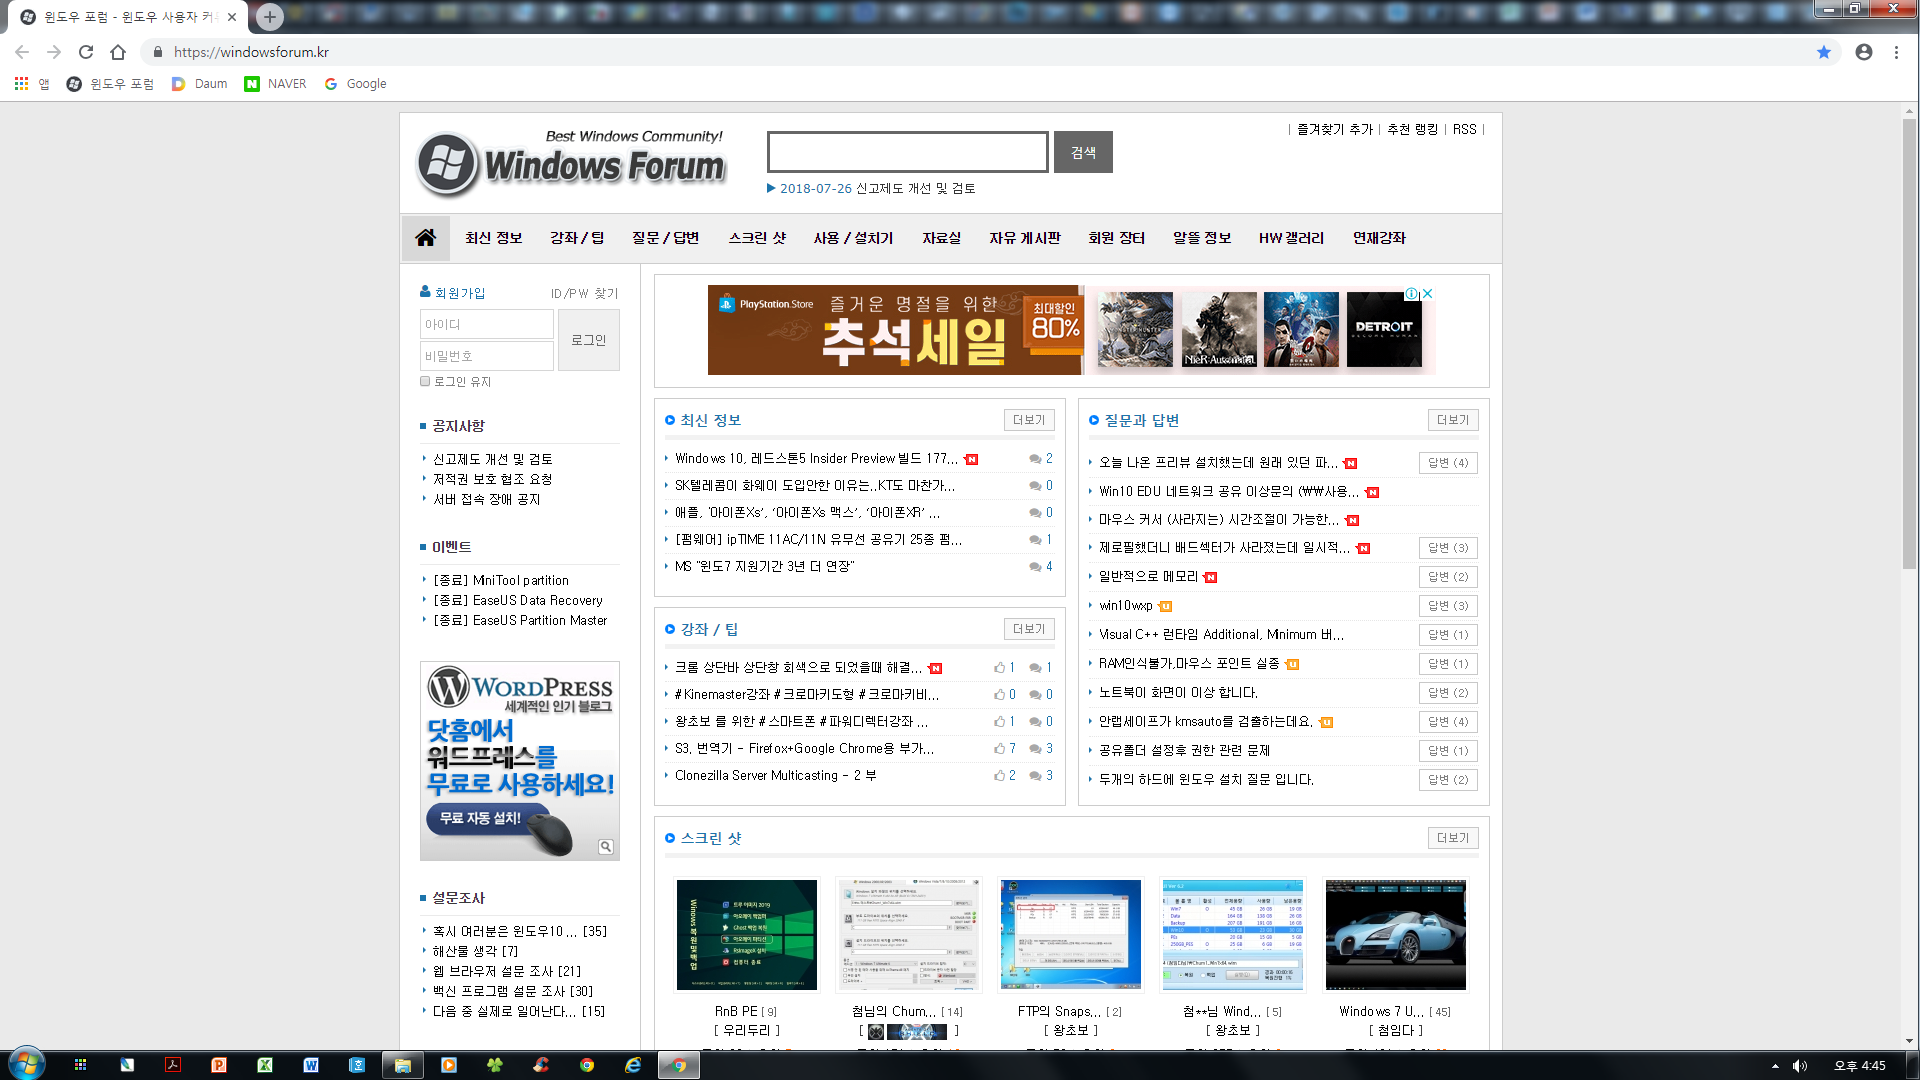Click the page vertical scrollbar thumb
Screen dimensions: 1920x1080
[x=1910, y=345]
